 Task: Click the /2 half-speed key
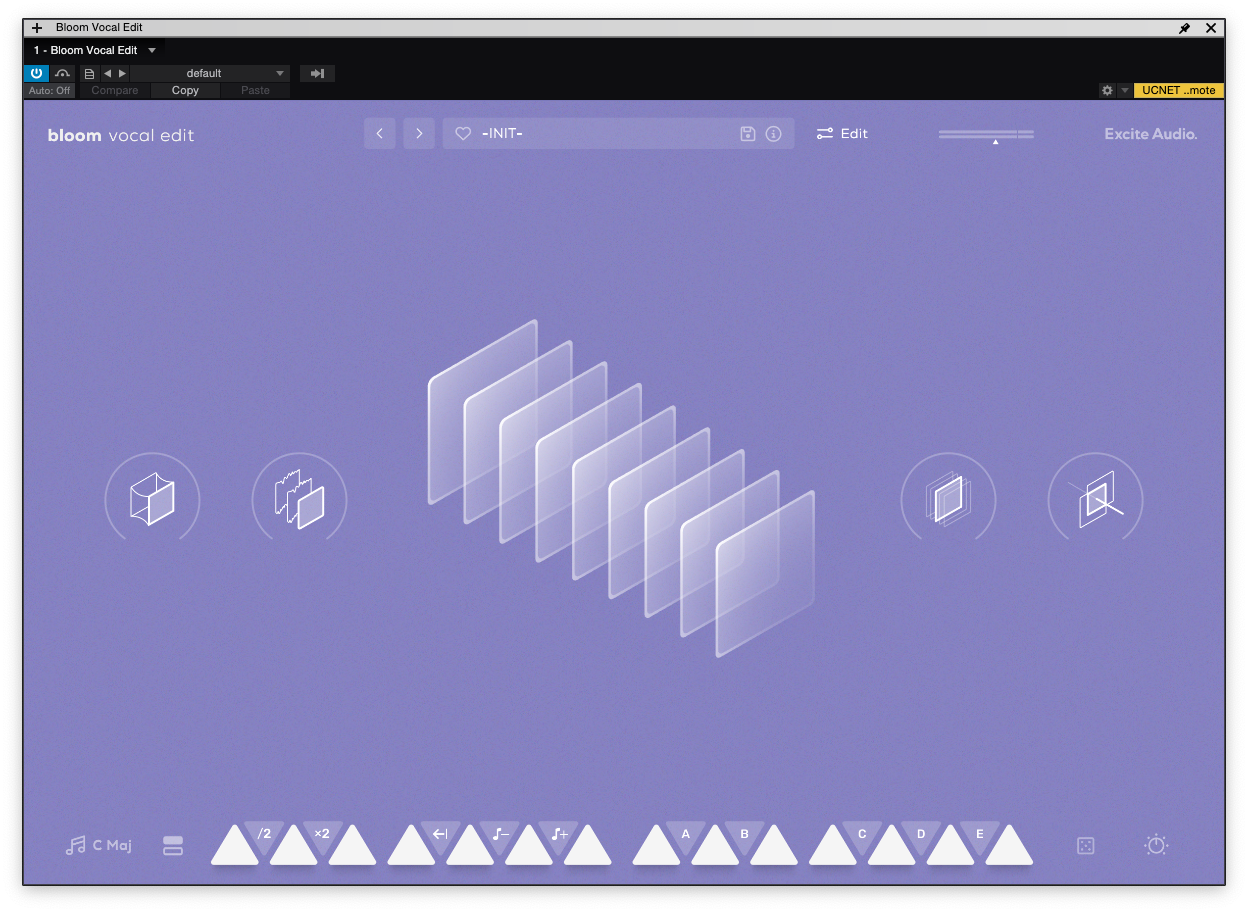point(264,834)
